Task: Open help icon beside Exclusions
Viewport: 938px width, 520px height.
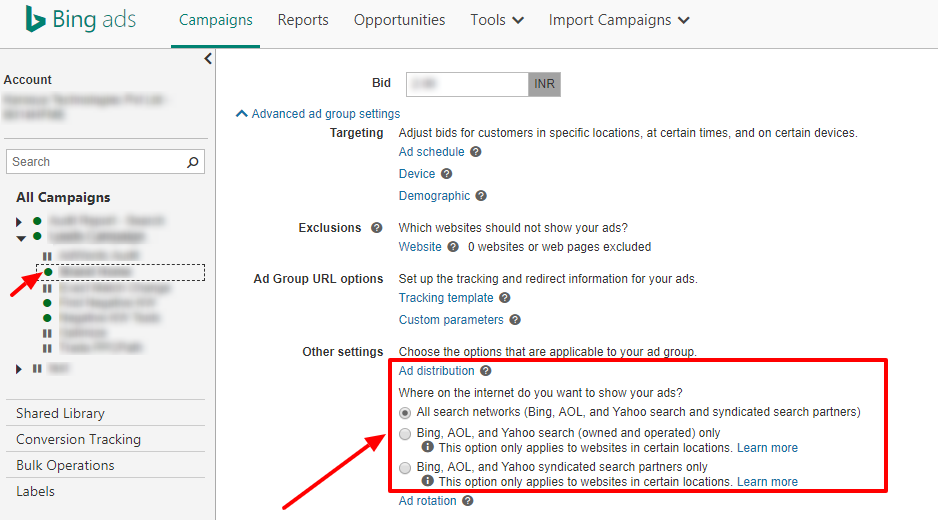Action: 376,227
